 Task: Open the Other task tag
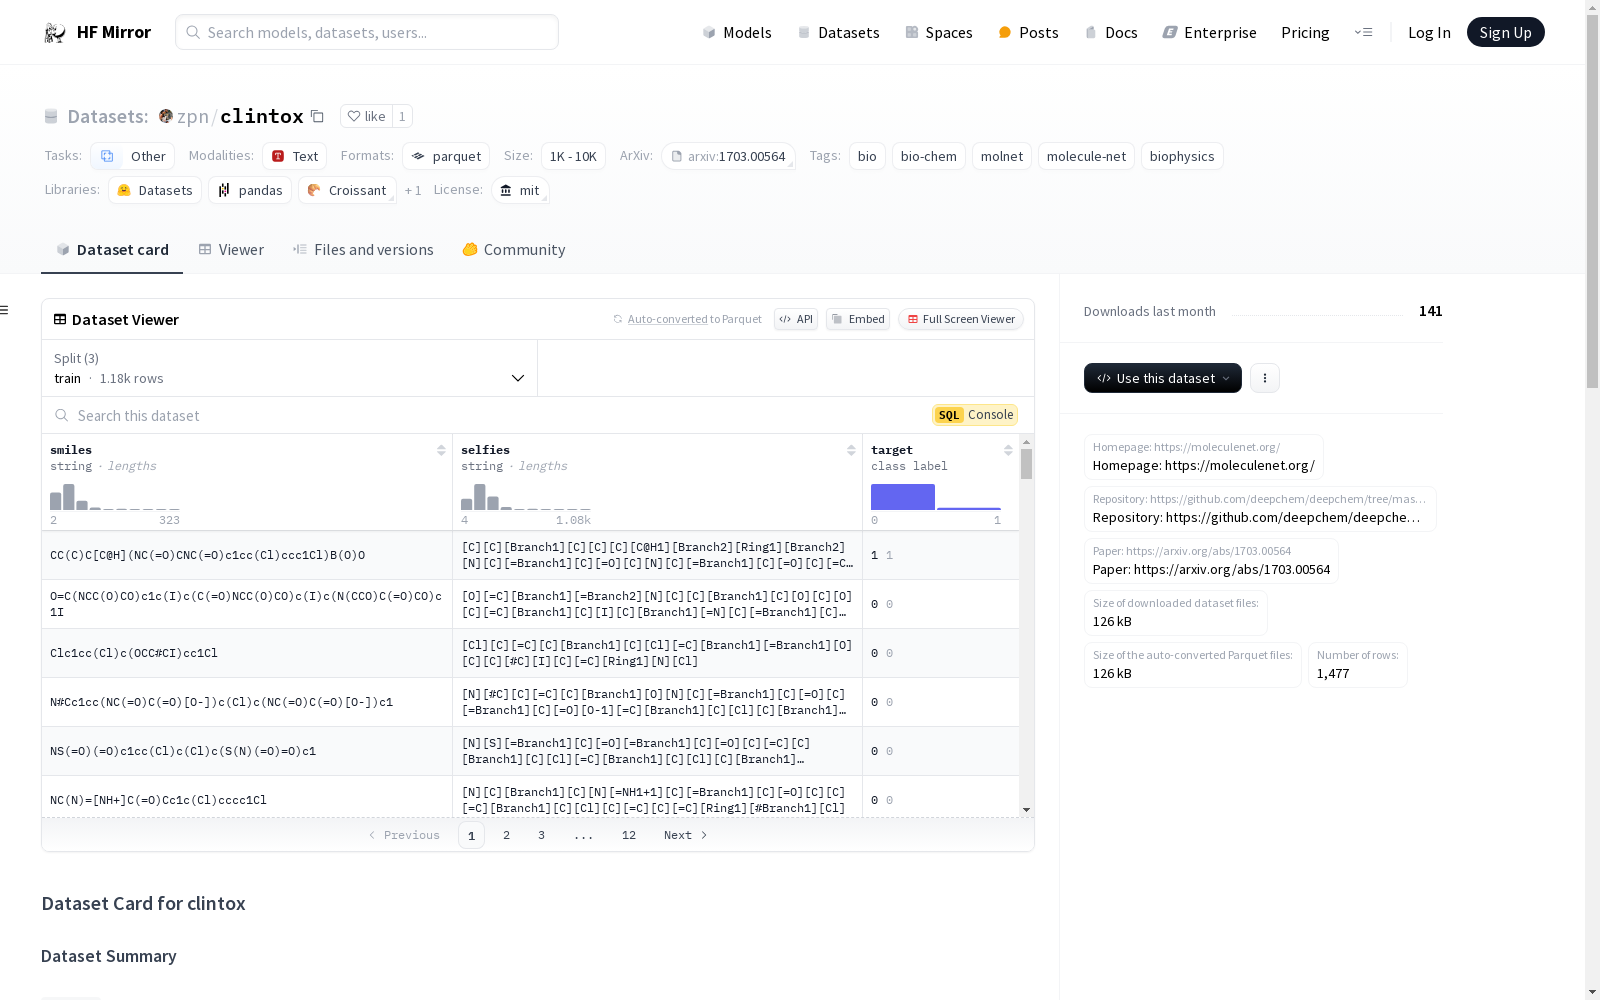click(x=133, y=156)
